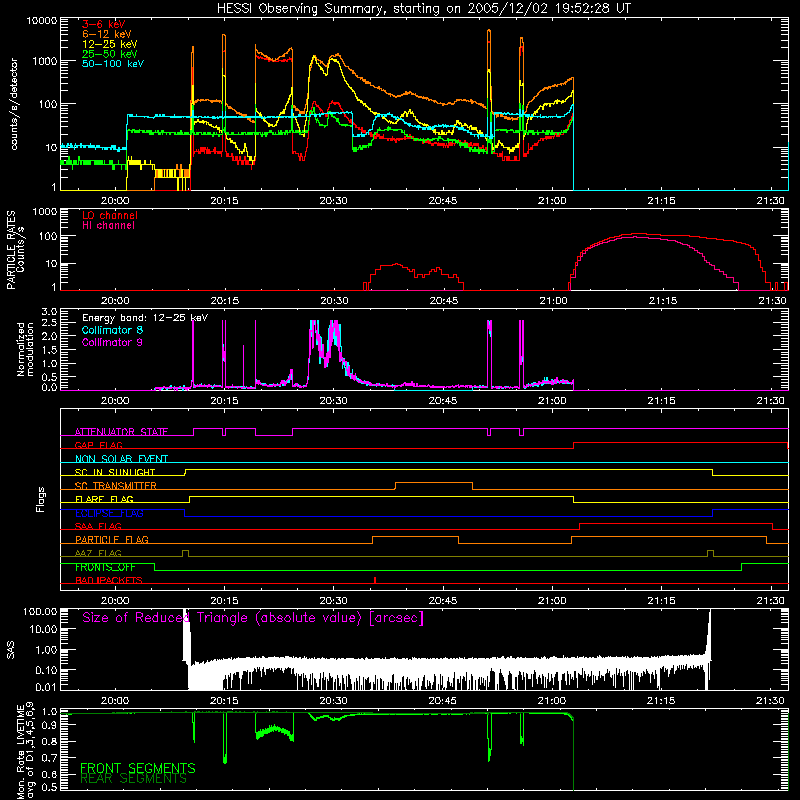The width and height of the screenshot is (800, 800).
Task: Click the PARTICLE FLAG label
Action: point(112,539)
